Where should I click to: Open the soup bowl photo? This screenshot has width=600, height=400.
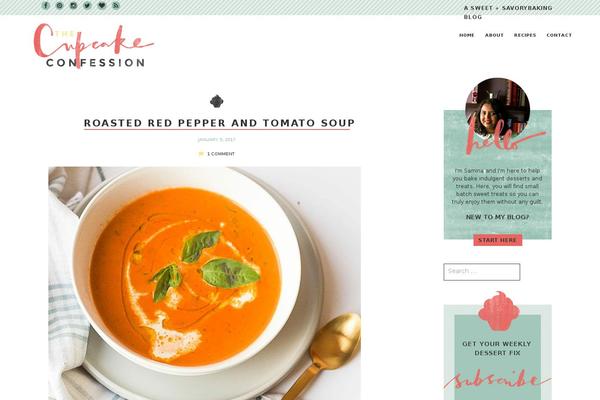[x=204, y=283]
